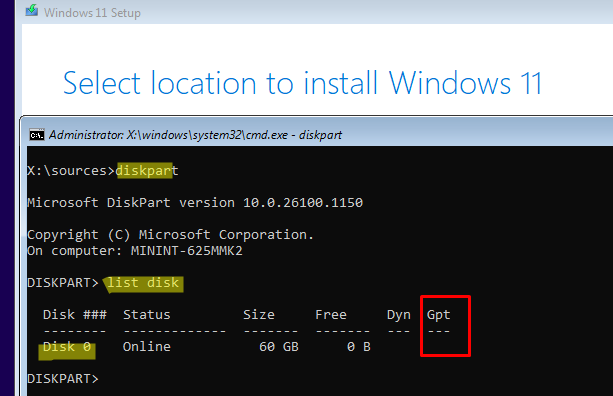Image resolution: width=613 pixels, height=396 pixels.
Task: Click the Status column header
Action: coord(147,315)
